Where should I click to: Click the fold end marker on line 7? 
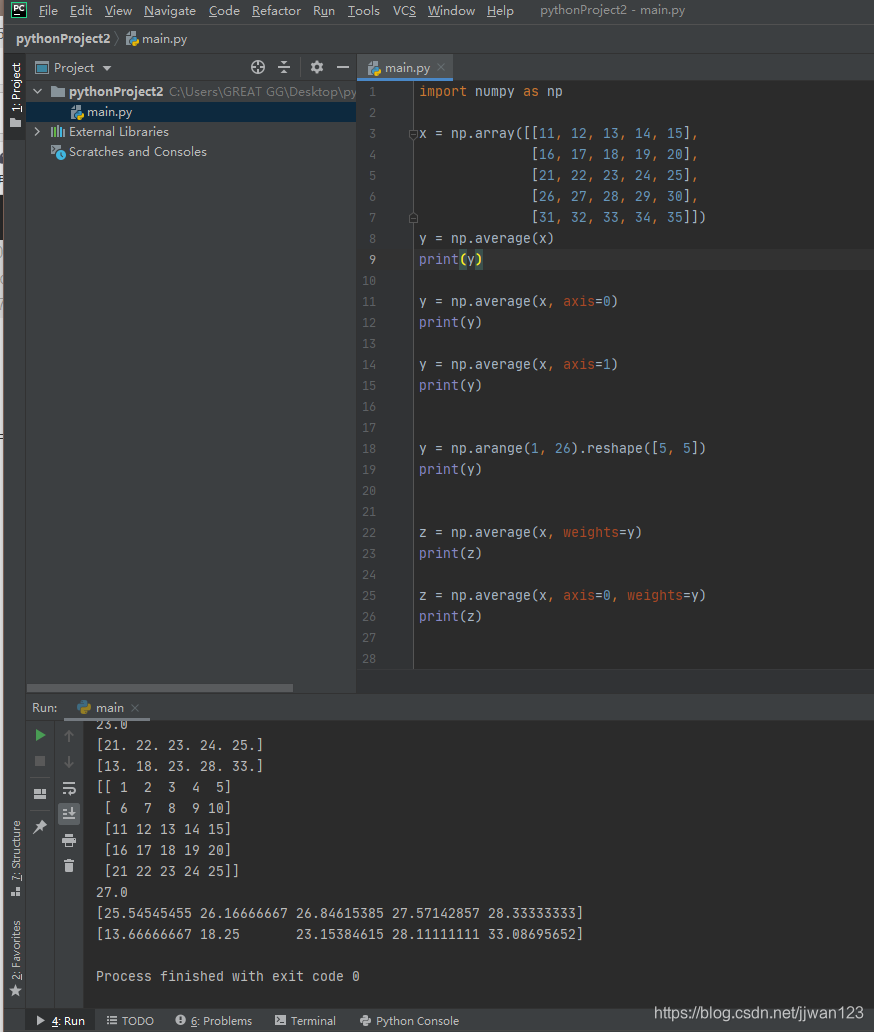pos(413,217)
